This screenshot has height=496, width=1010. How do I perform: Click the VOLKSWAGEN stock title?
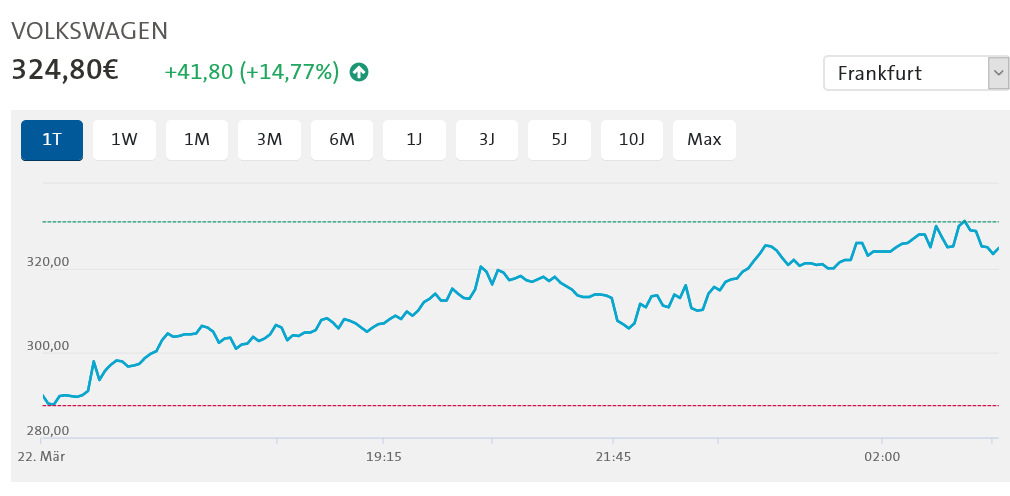point(89,31)
